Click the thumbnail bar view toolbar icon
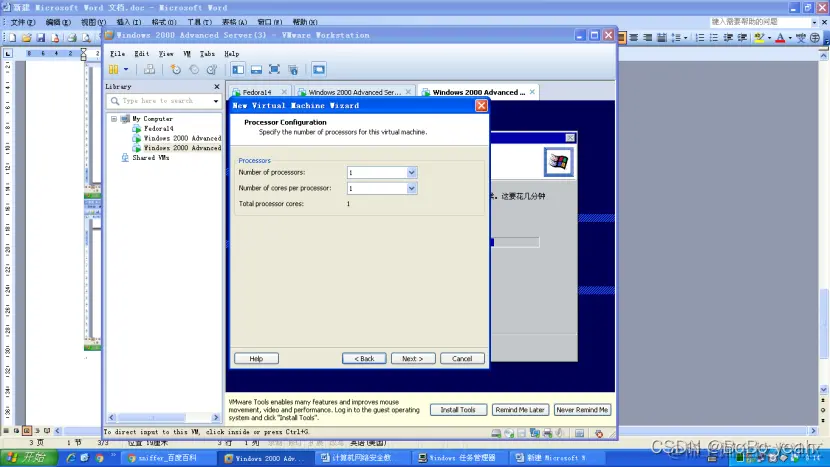The width and height of the screenshot is (830, 467). [x=256, y=69]
